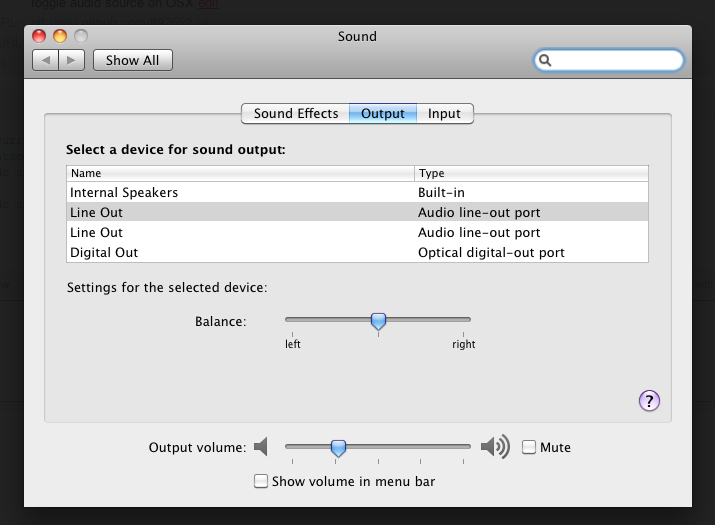Focus the search field
Screen dimensions: 715x525
609,60
